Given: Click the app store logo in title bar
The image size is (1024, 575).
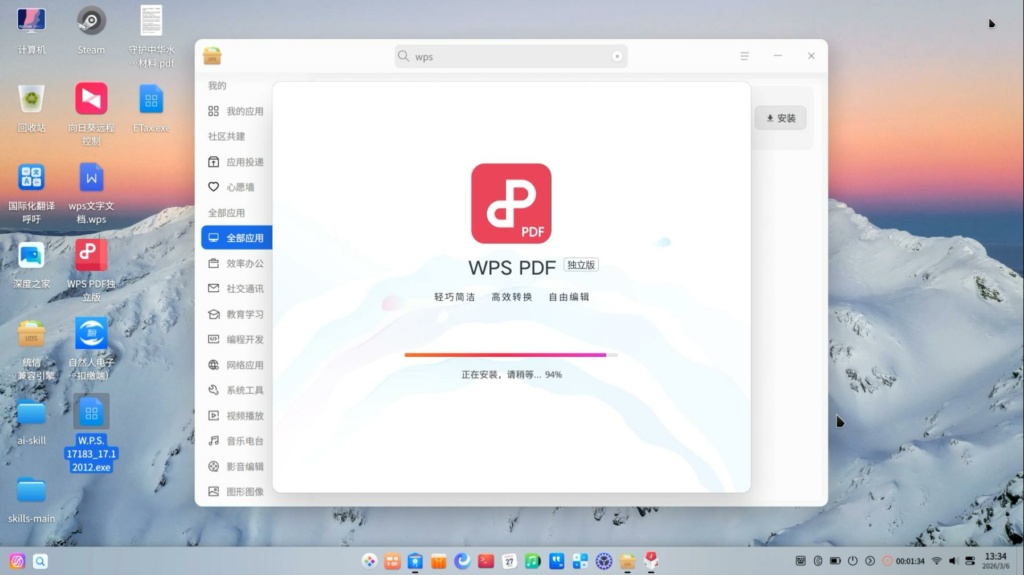Looking at the screenshot, I should pos(212,56).
